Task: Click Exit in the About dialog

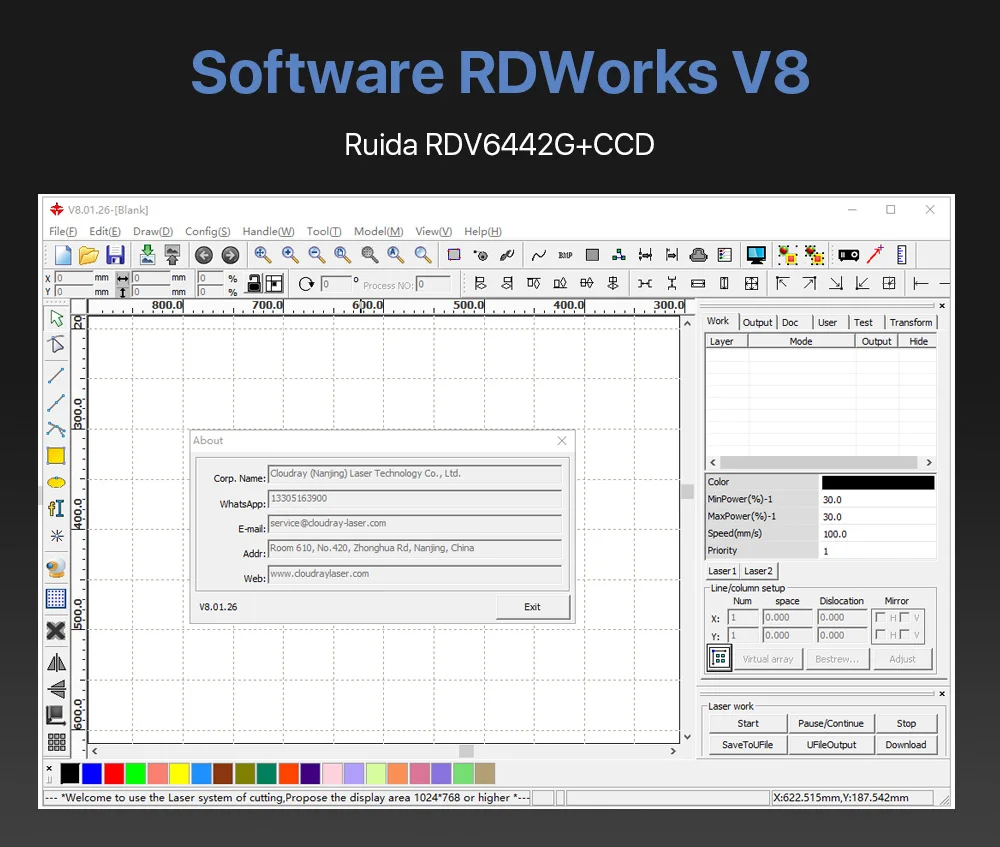Action: coord(533,607)
